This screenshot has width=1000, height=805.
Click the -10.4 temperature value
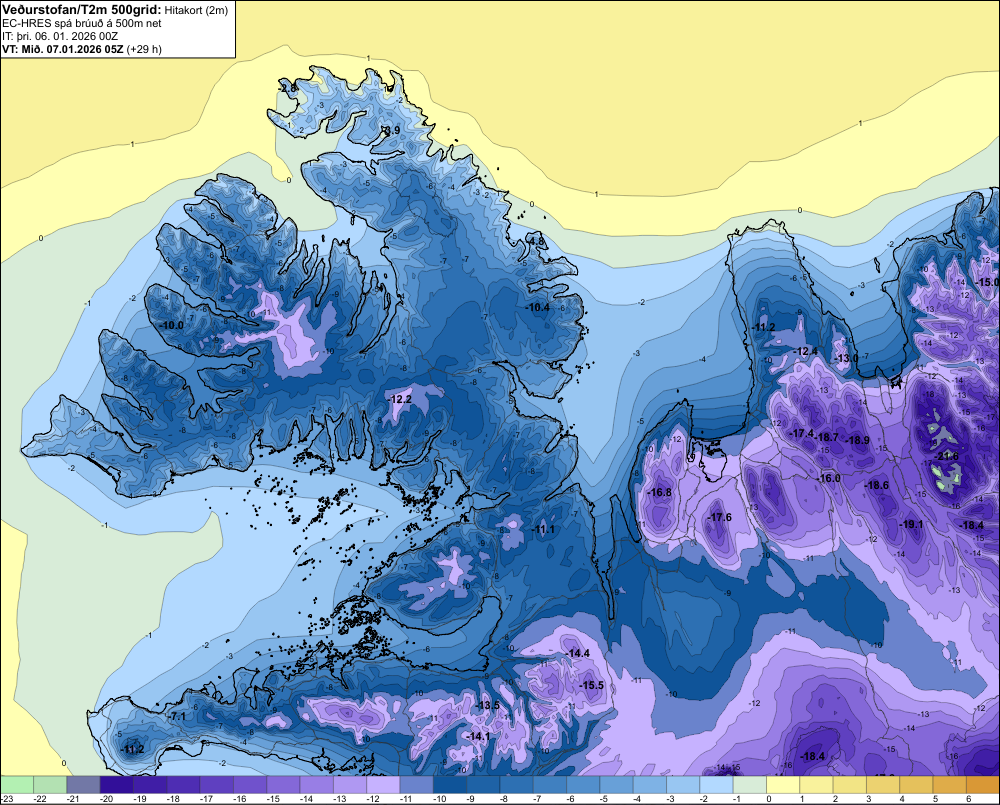click(x=538, y=307)
